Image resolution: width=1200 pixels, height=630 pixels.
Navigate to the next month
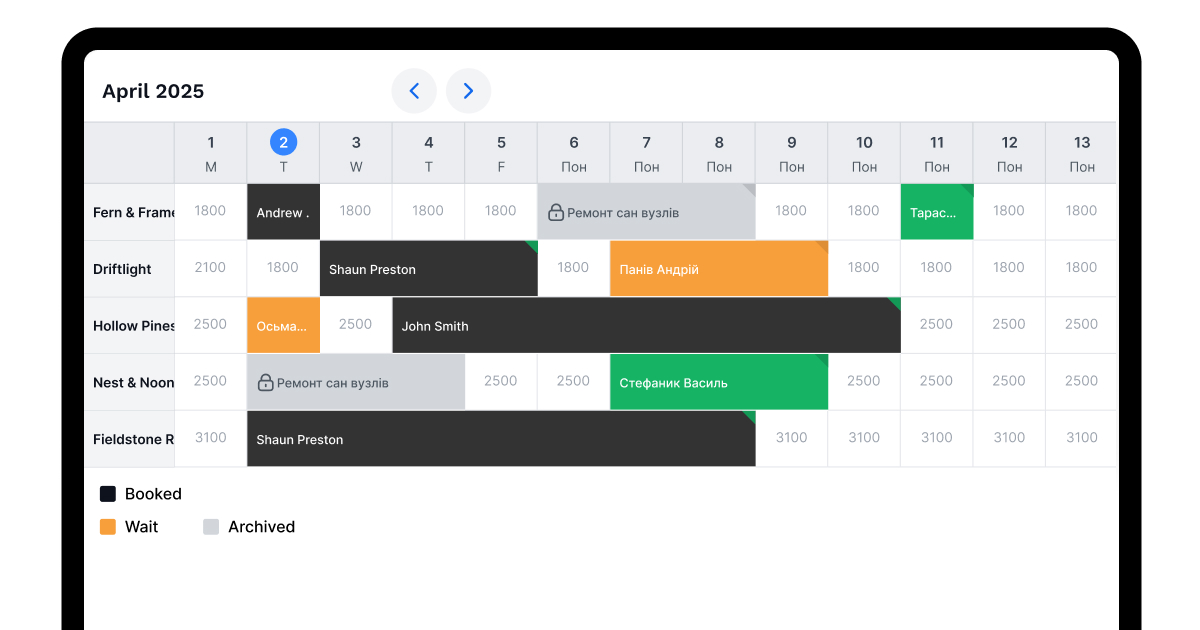click(x=468, y=90)
